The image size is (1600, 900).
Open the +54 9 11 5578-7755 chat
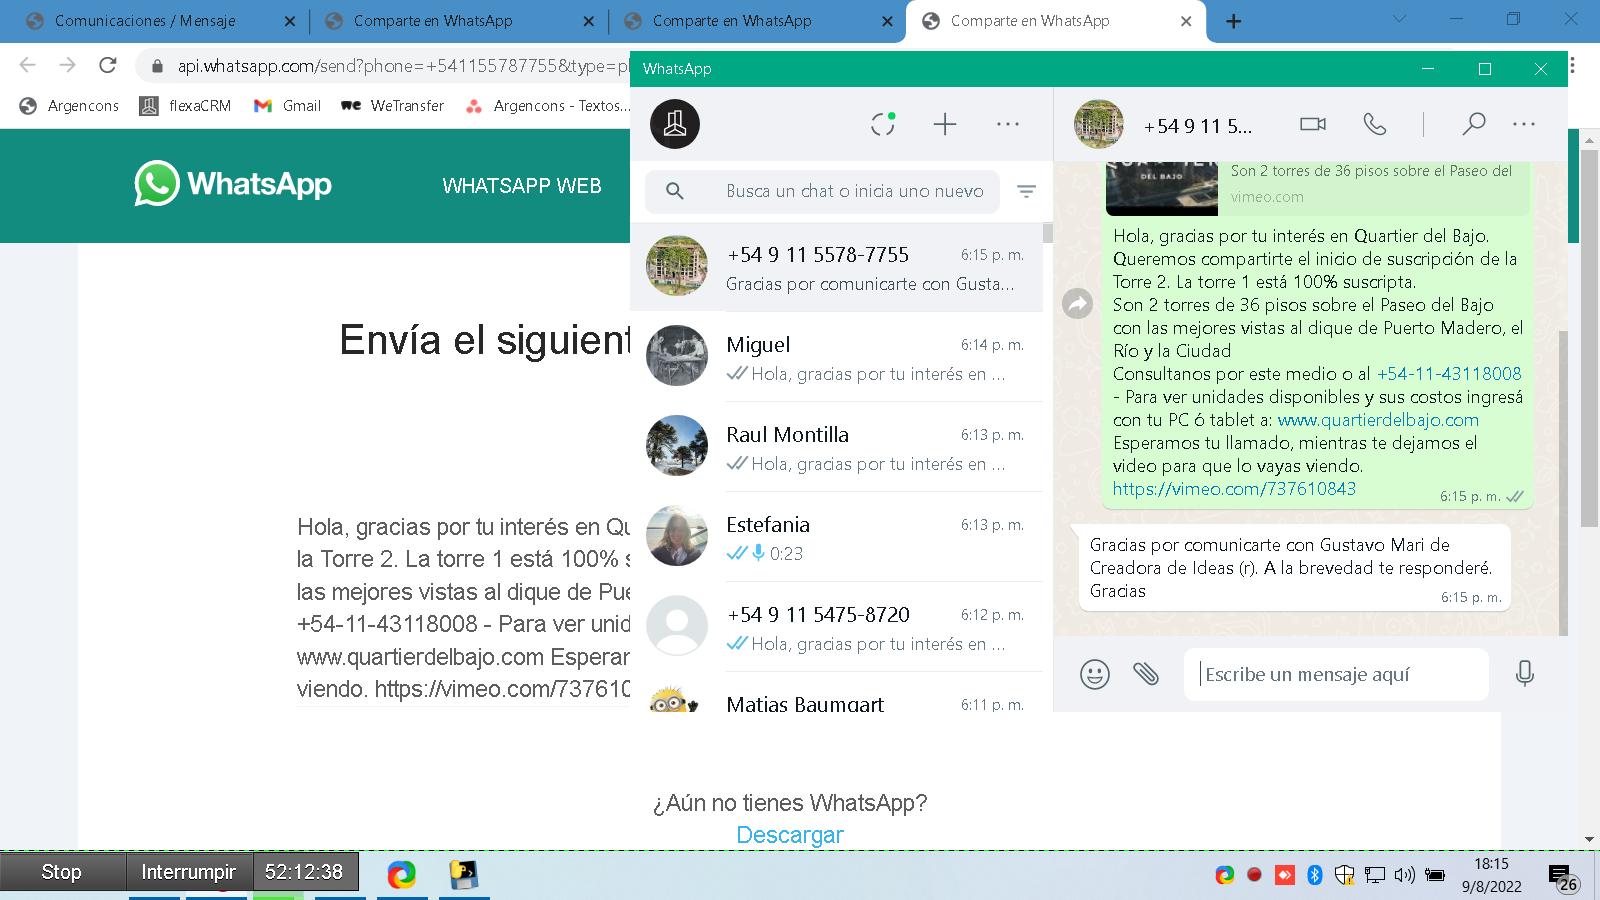[x=836, y=267]
